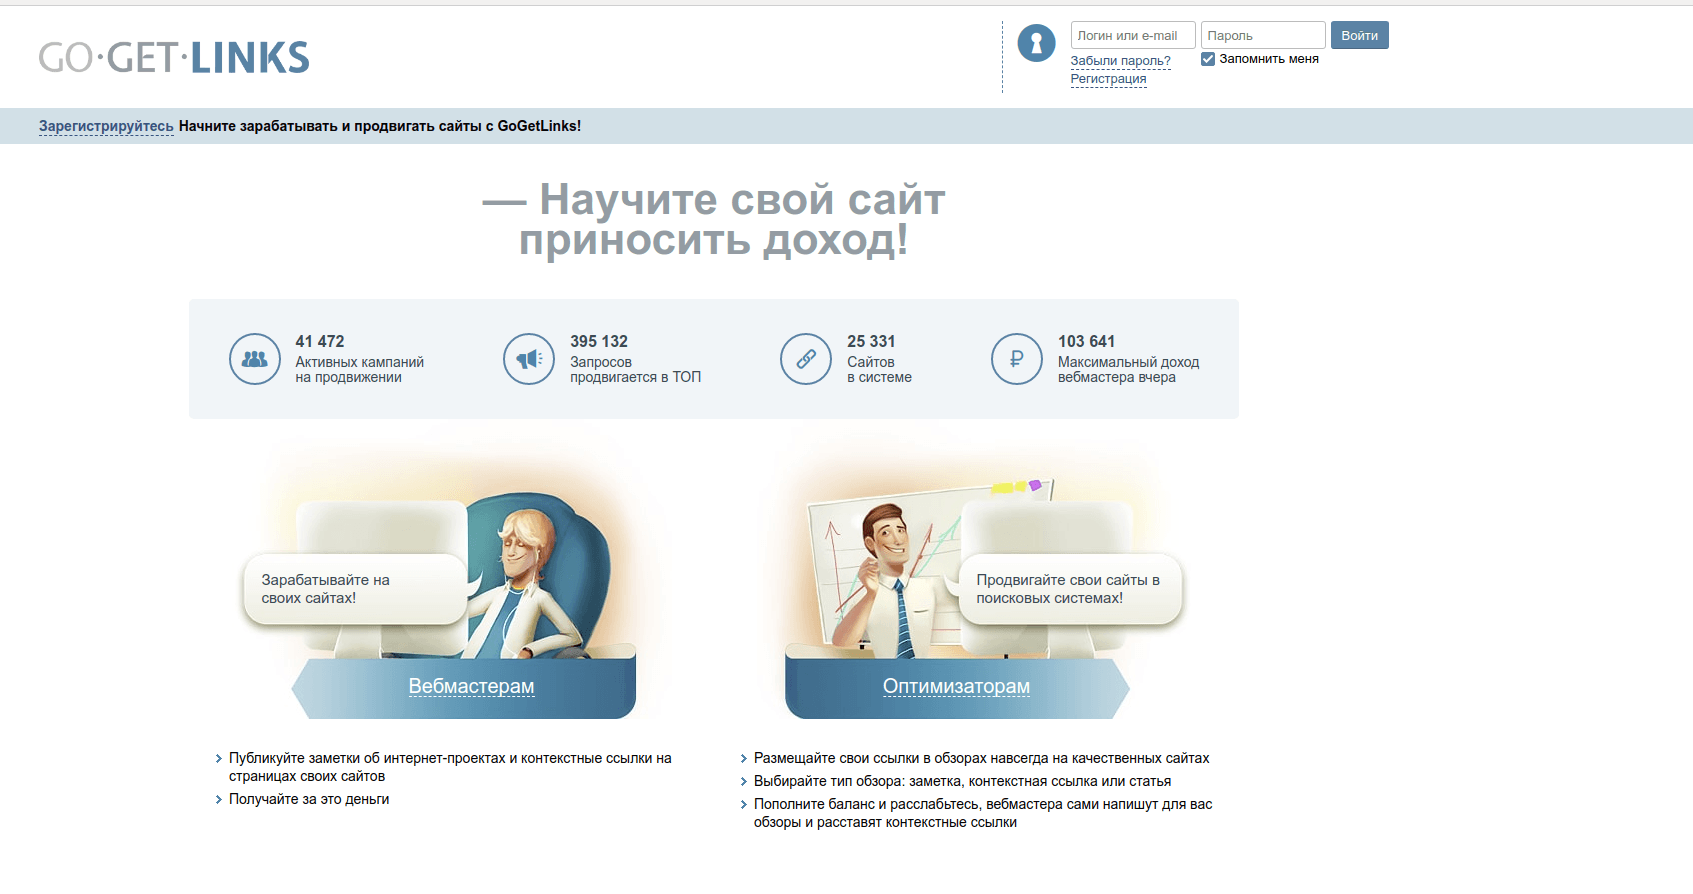Click the active campaigns people icon
This screenshot has width=1693, height=894.
[255, 359]
